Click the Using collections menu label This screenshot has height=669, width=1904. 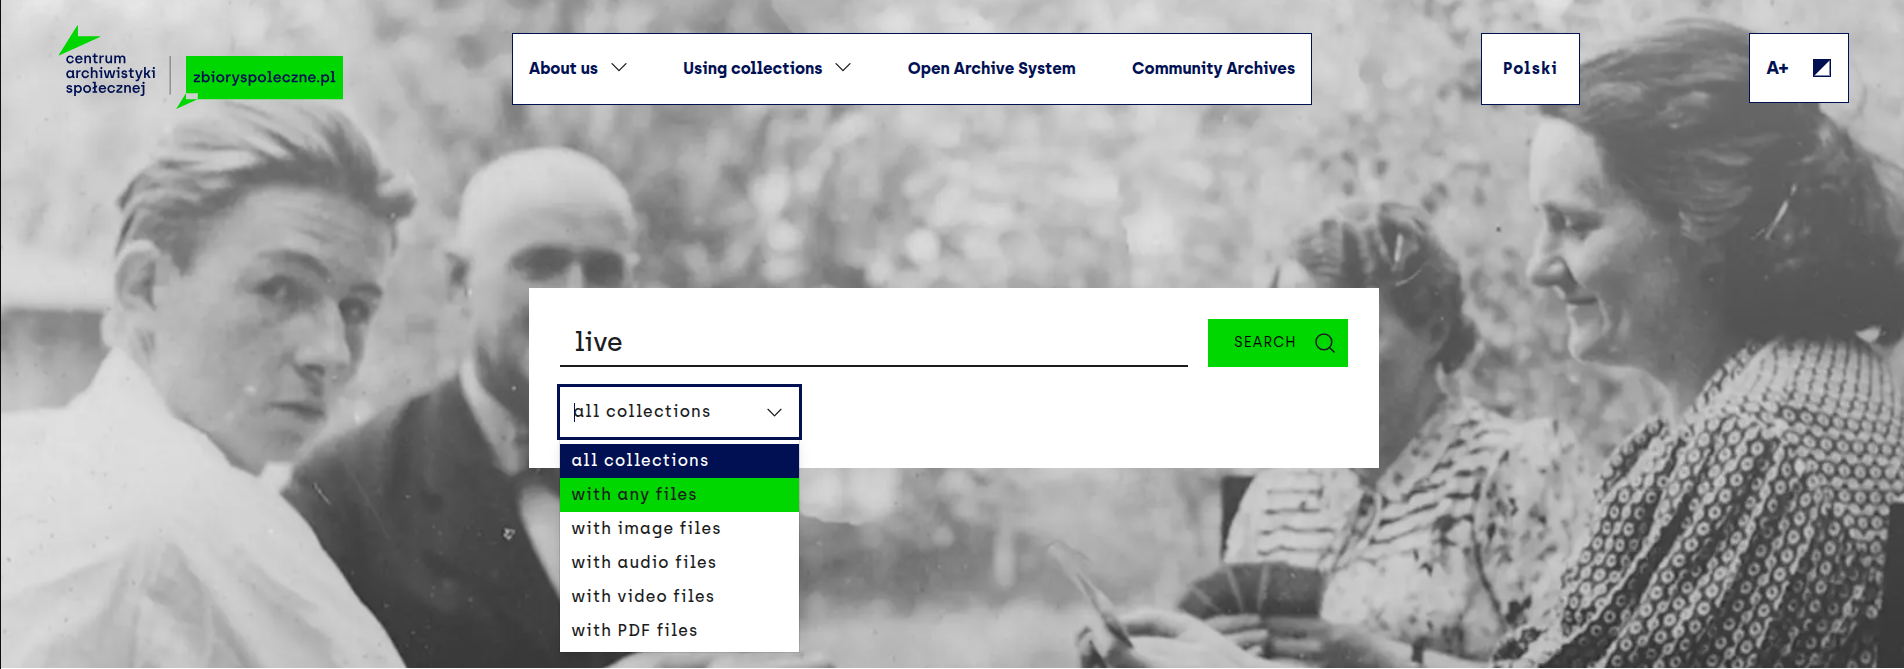[752, 68]
